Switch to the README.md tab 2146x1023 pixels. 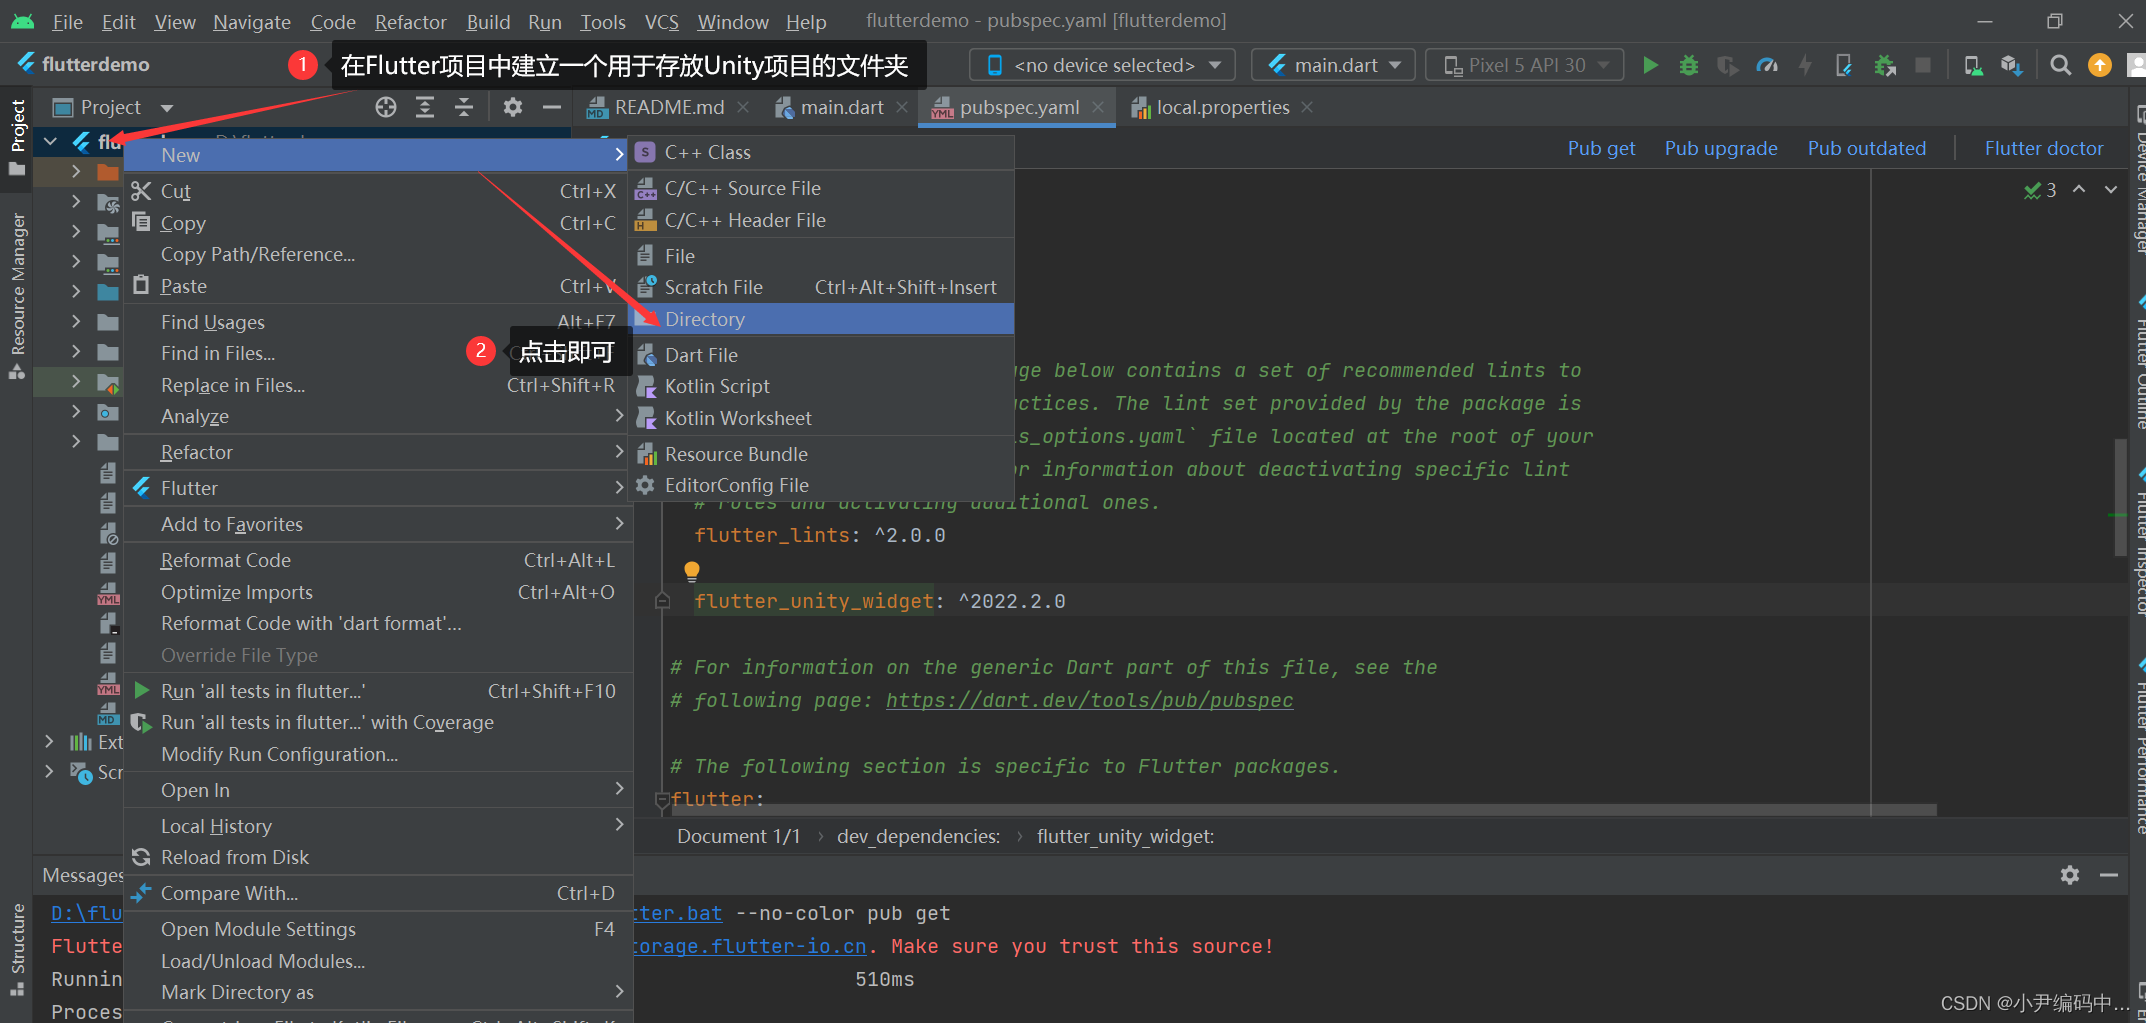(x=668, y=107)
